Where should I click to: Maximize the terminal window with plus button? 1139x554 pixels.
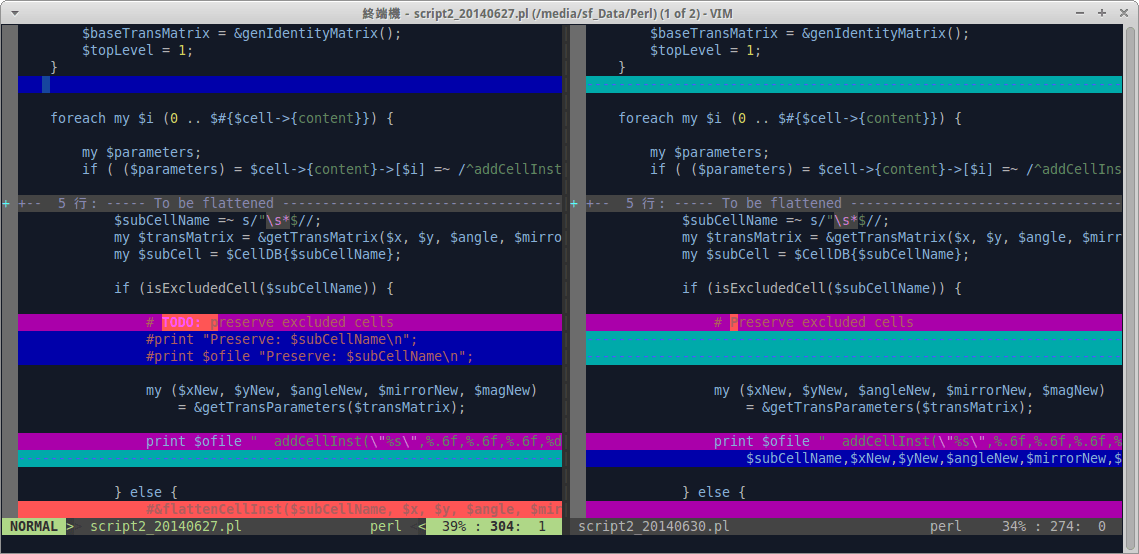pyautogui.click(x=1101, y=13)
